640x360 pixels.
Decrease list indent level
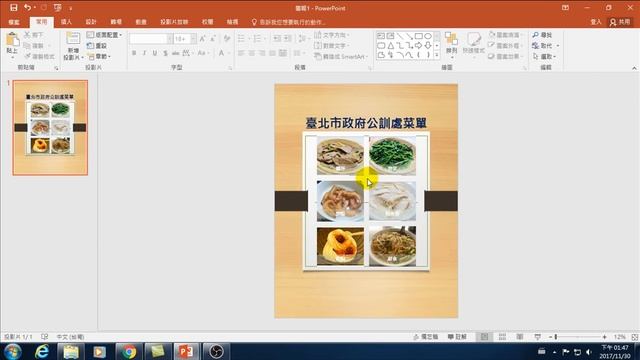coord(277,39)
